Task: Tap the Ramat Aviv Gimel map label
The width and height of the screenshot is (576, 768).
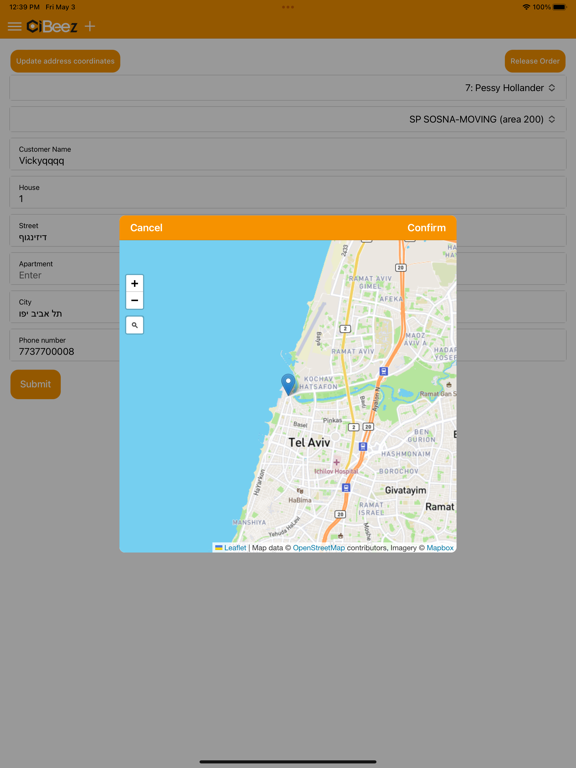Action: tap(370, 283)
